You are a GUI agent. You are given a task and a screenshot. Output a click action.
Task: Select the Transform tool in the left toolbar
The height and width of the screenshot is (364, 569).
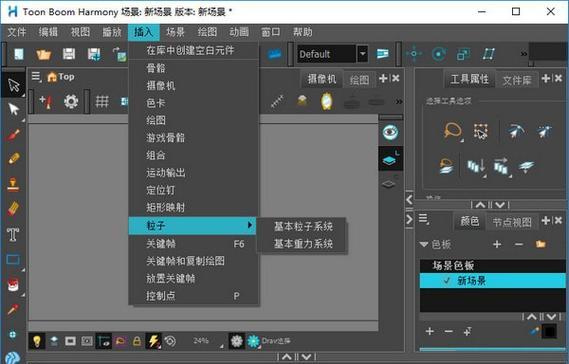click(x=13, y=86)
